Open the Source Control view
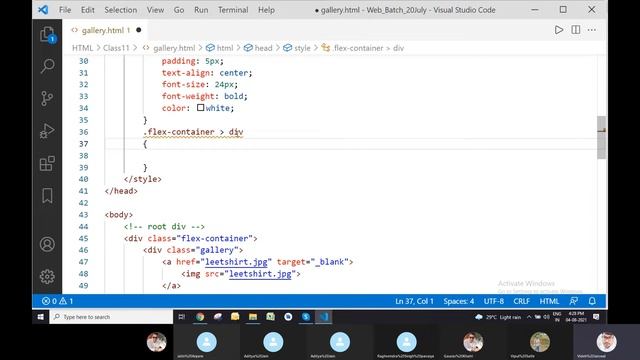 coord(47,98)
